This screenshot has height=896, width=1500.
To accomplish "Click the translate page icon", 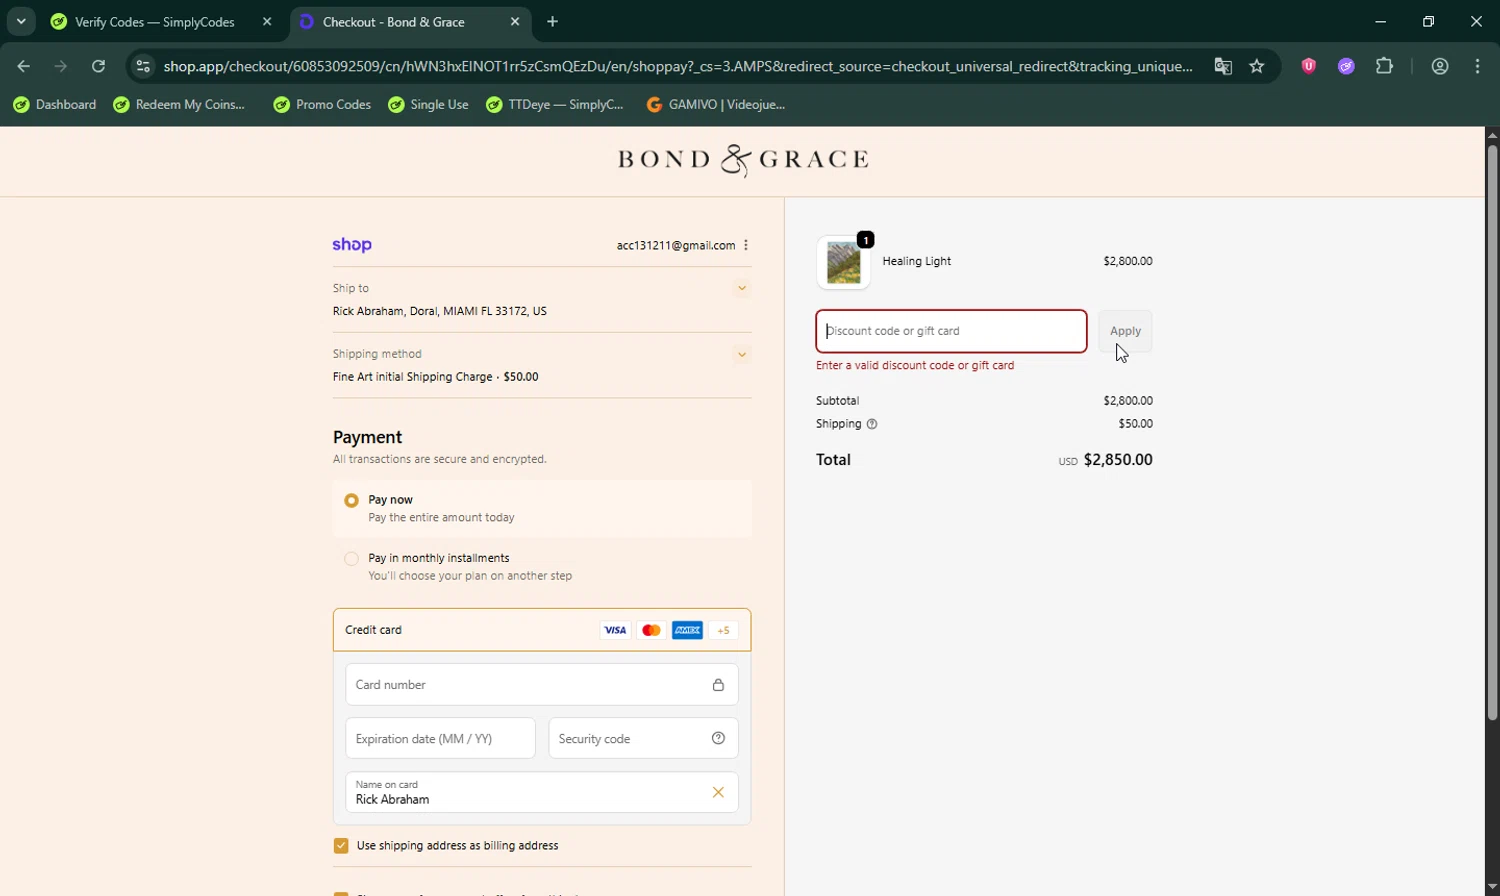I will tap(1223, 66).
